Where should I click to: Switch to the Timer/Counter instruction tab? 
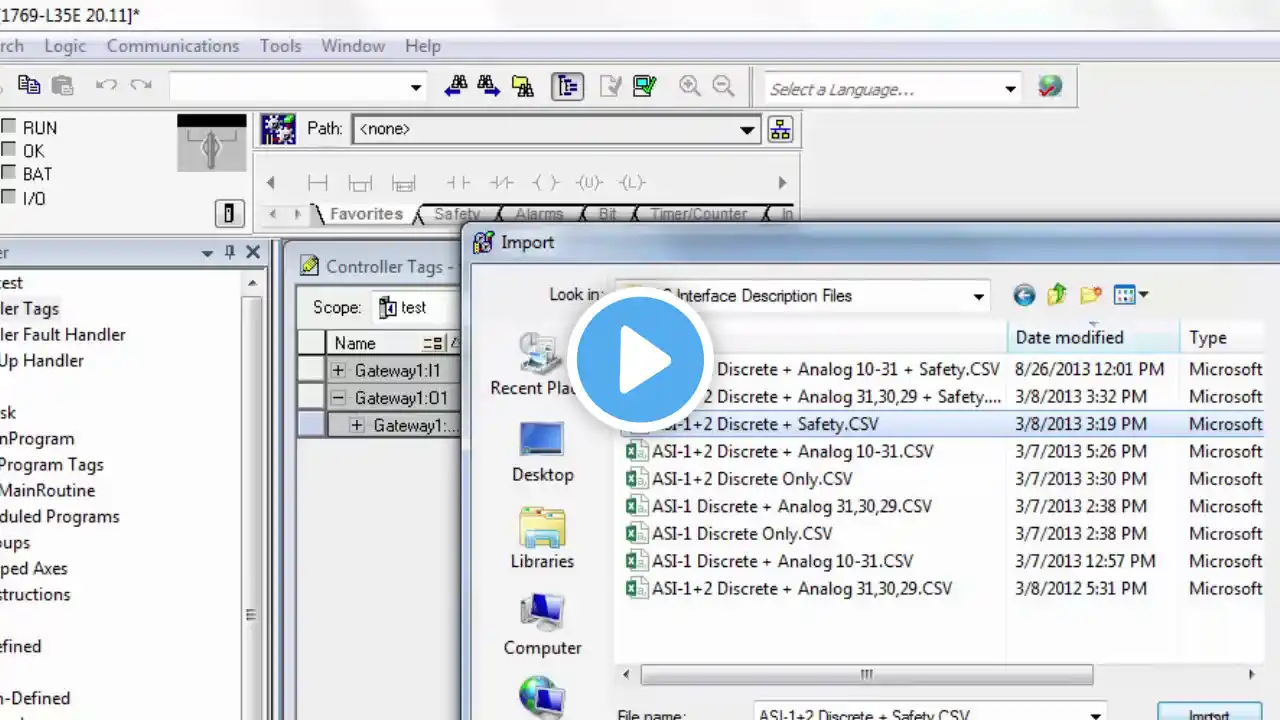click(x=699, y=214)
